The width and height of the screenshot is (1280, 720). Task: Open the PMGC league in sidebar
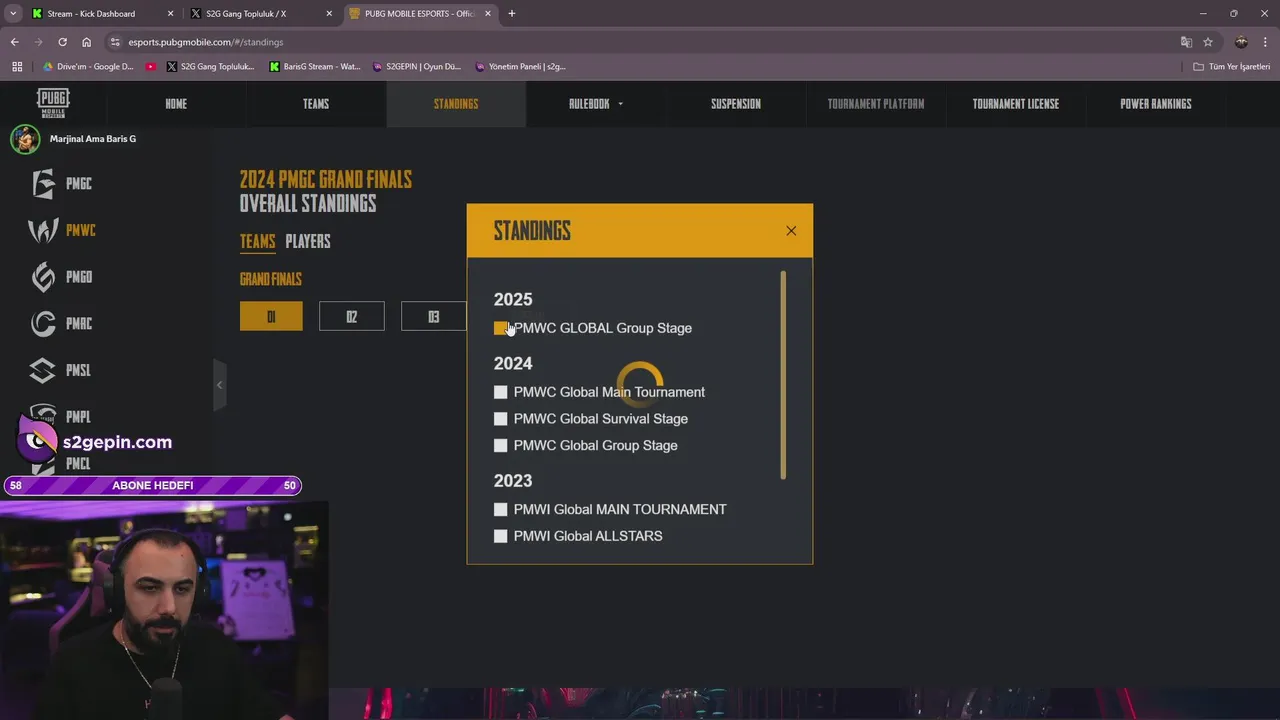[62, 184]
